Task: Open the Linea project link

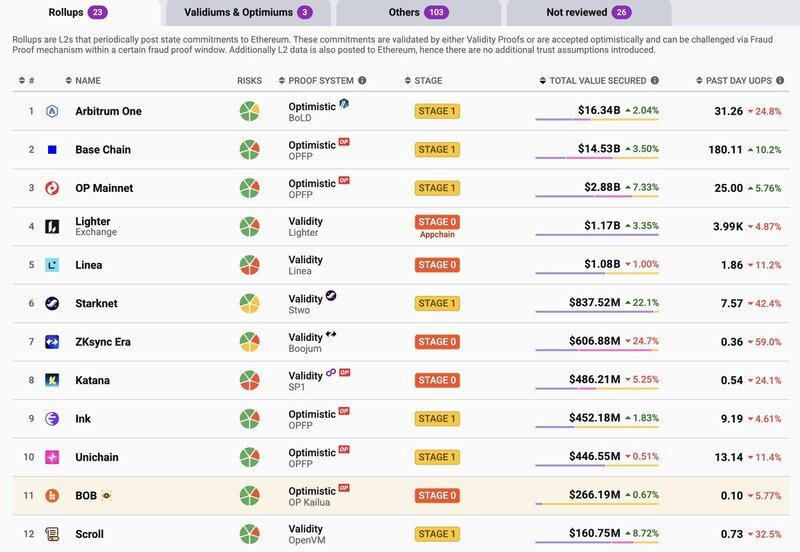Action: tap(89, 265)
